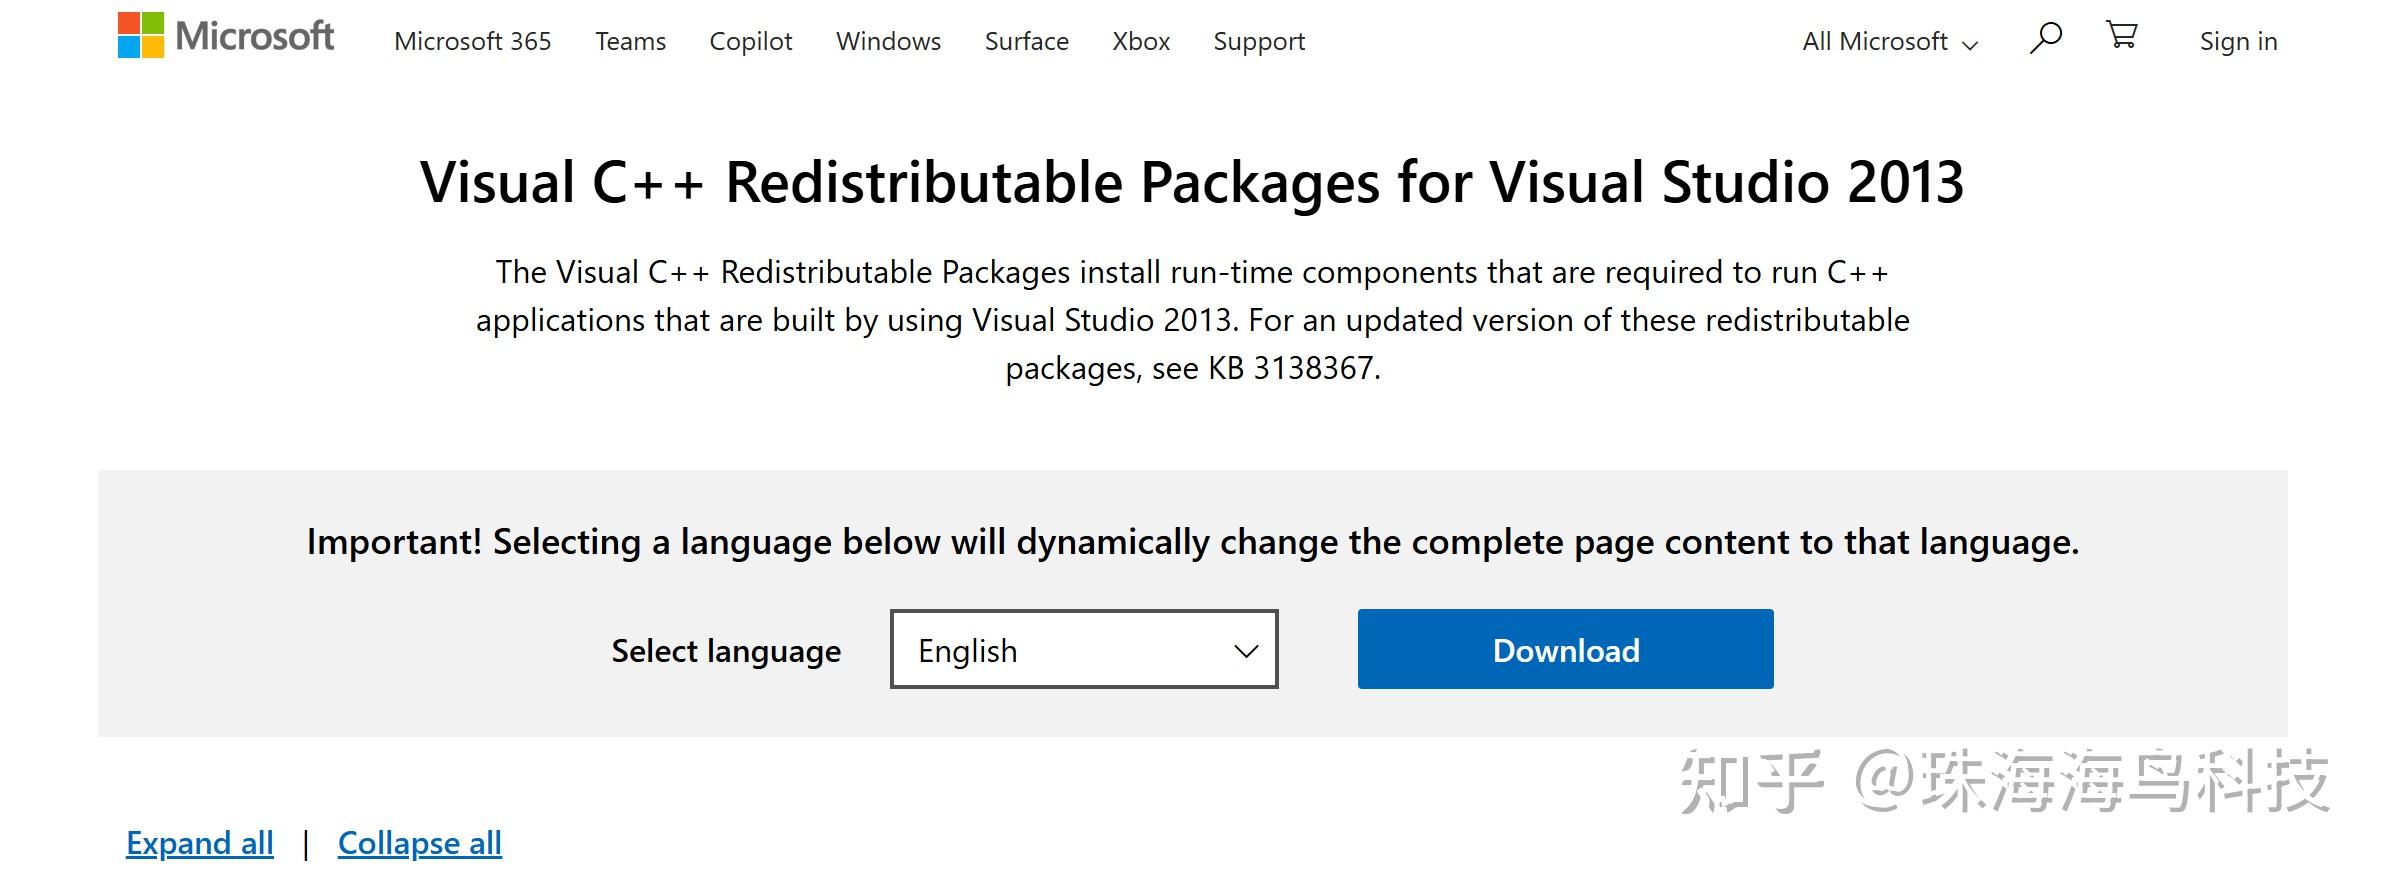The width and height of the screenshot is (2392, 878).
Task: Open the shopping cart icon
Action: click(2121, 36)
